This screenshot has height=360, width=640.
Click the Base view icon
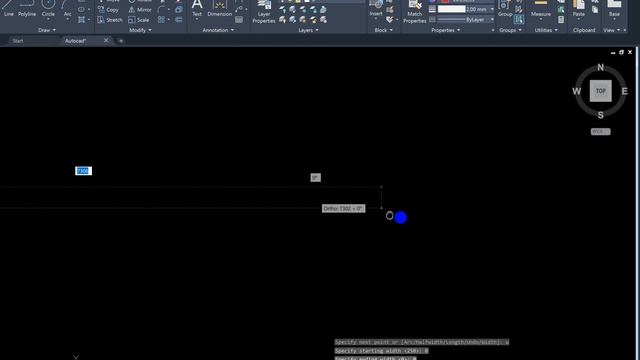614,8
